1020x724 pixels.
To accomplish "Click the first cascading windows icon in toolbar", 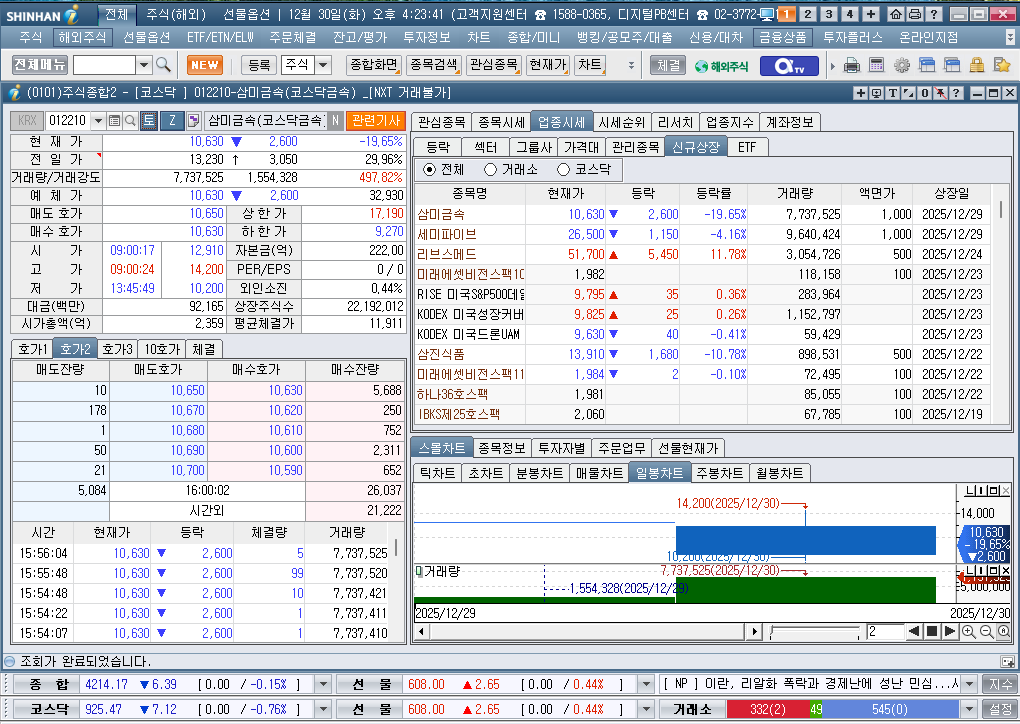I will (x=926, y=65).
